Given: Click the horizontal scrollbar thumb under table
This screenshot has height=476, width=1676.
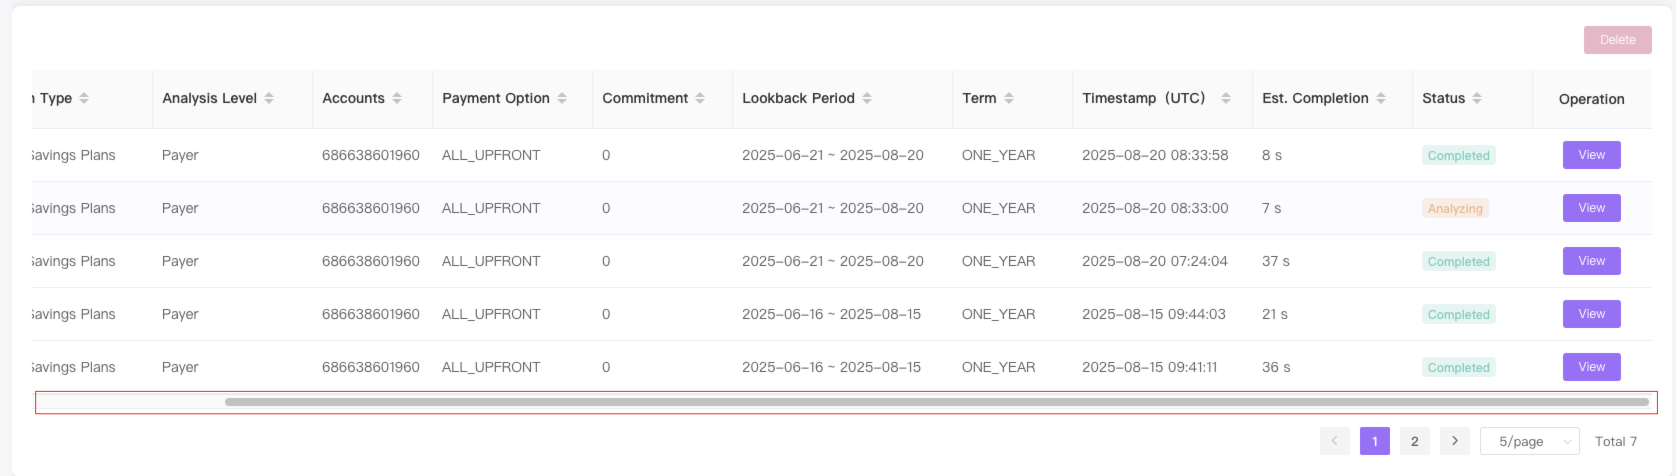Looking at the screenshot, I should click(x=937, y=402).
